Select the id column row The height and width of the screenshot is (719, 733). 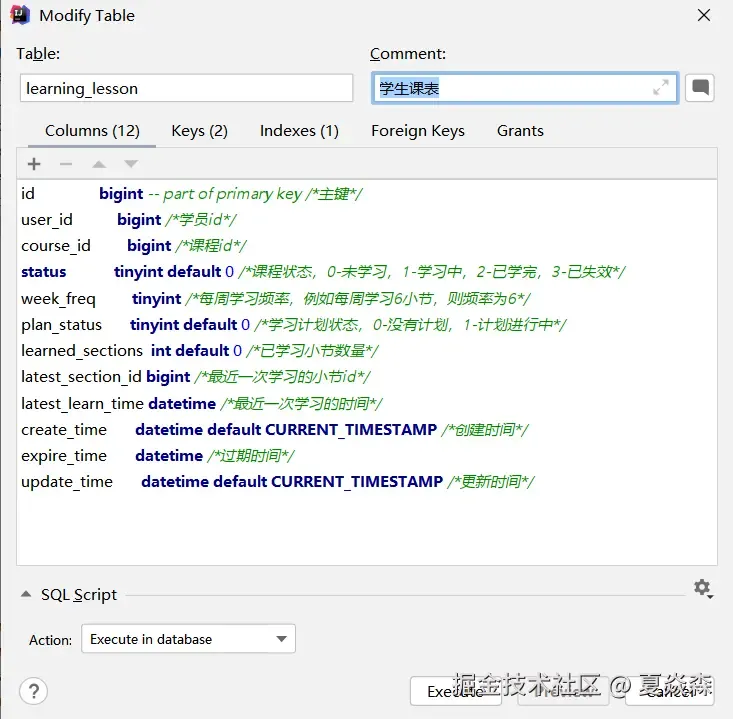366,194
